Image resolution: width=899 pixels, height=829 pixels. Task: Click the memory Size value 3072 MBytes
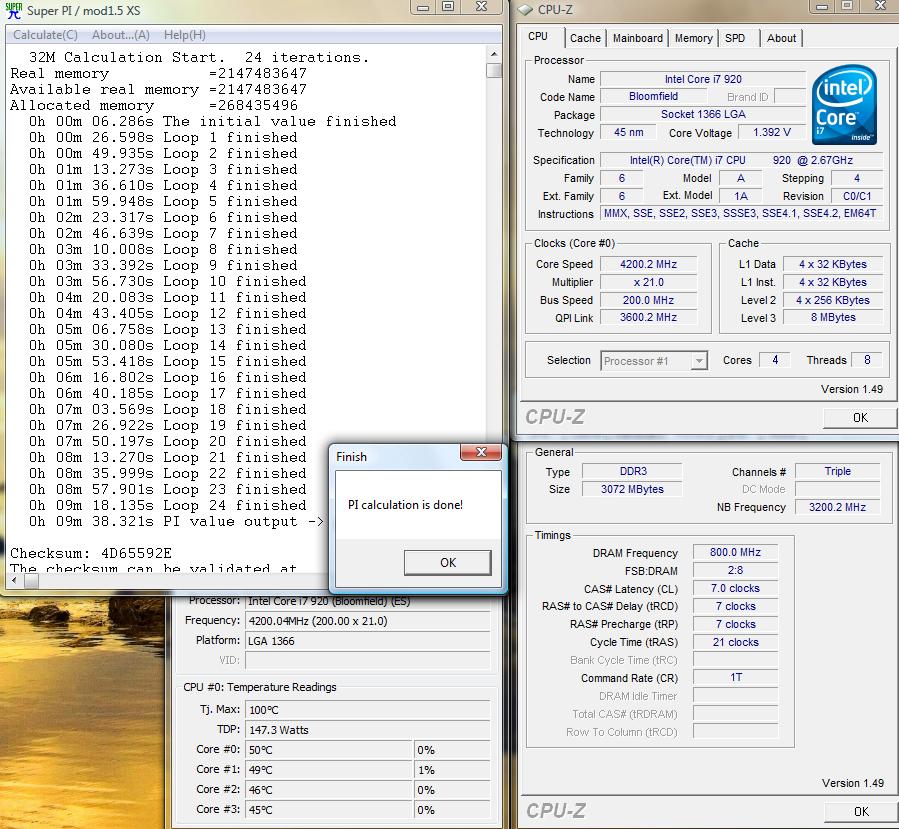(632, 489)
